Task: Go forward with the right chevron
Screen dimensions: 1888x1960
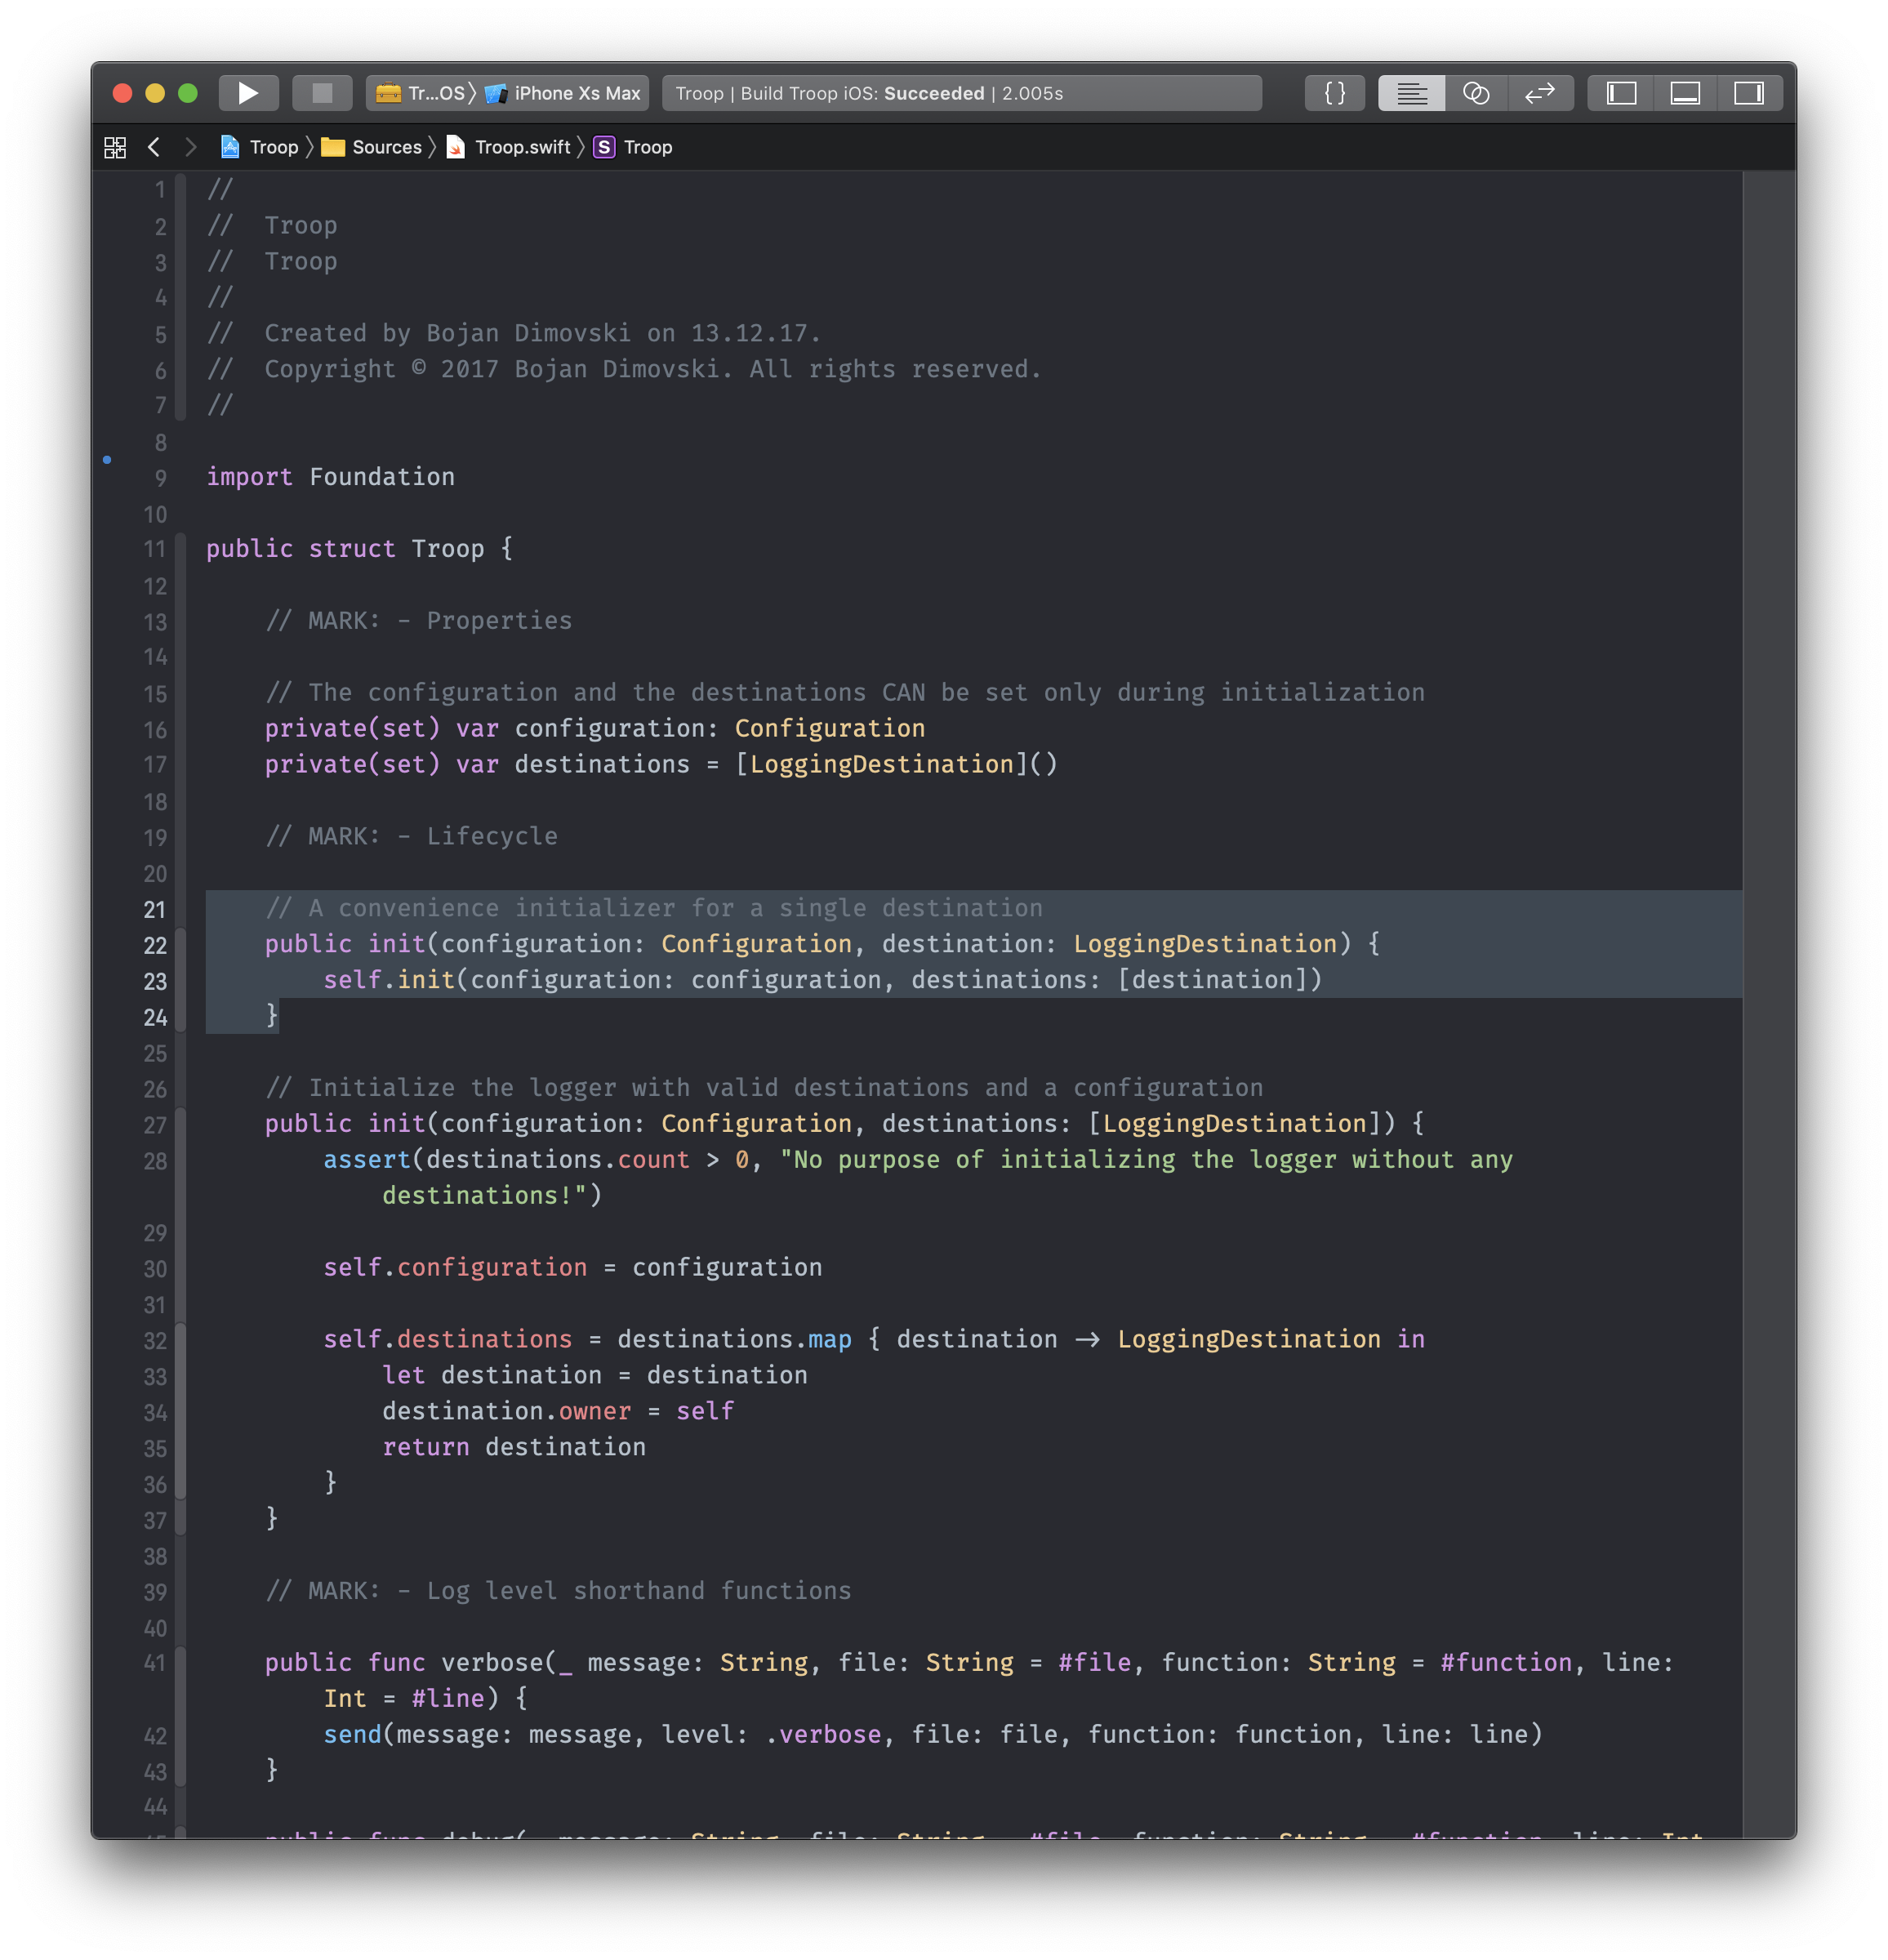Action: 190,147
